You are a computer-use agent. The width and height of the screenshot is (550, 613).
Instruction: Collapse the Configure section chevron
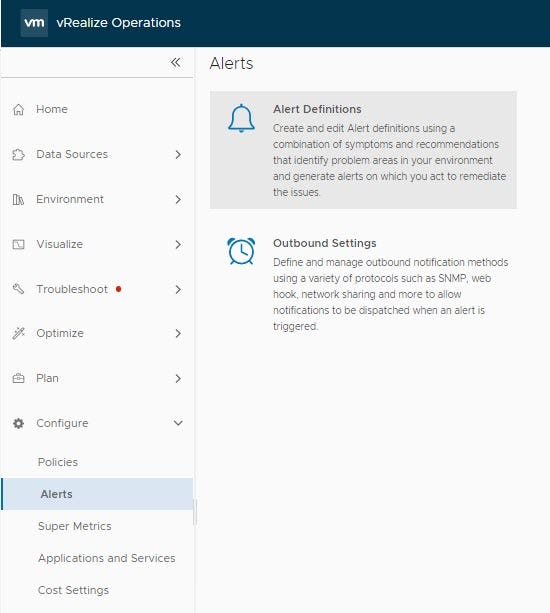(178, 423)
